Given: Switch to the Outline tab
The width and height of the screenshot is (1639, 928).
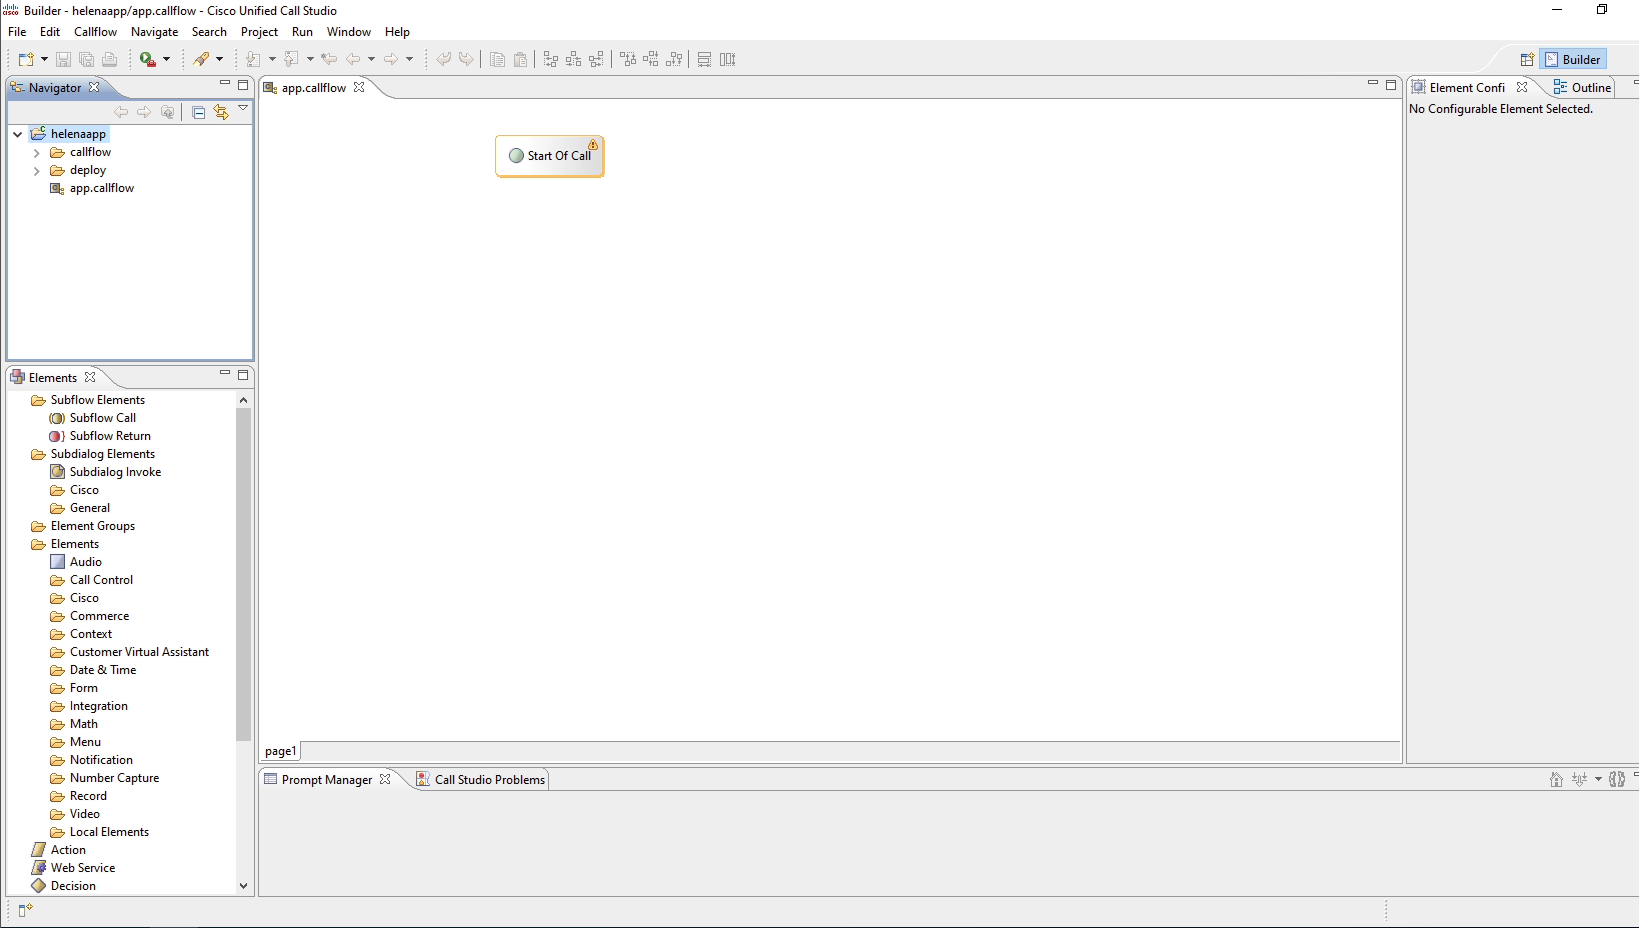Looking at the screenshot, I should (1582, 88).
